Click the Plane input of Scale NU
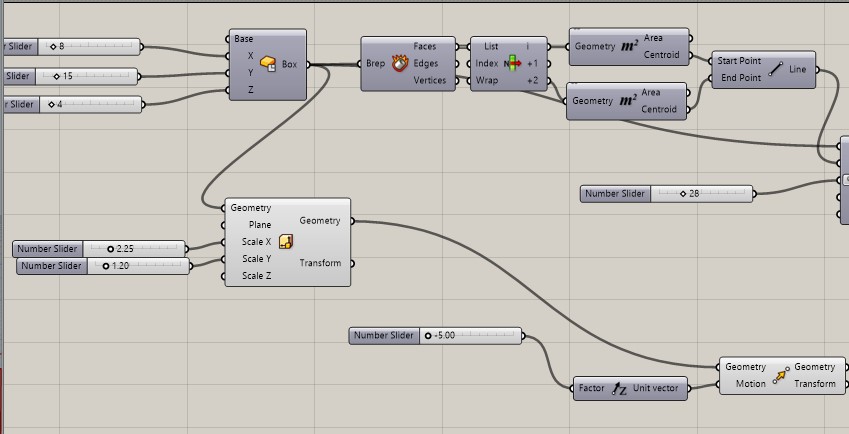The image size is (849, 434). pyautogui.click(x=260, y=225)
